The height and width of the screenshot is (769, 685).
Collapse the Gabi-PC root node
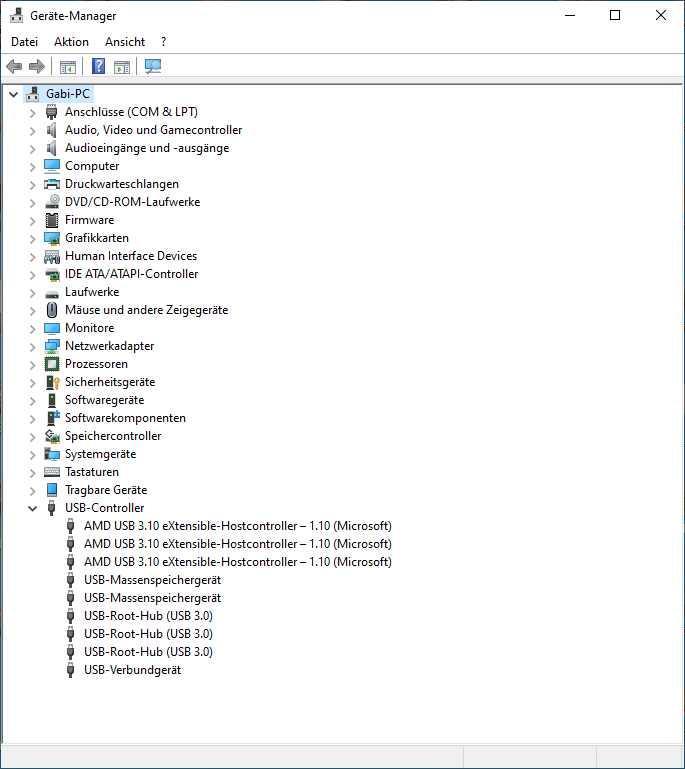click(x=14, y=94)
